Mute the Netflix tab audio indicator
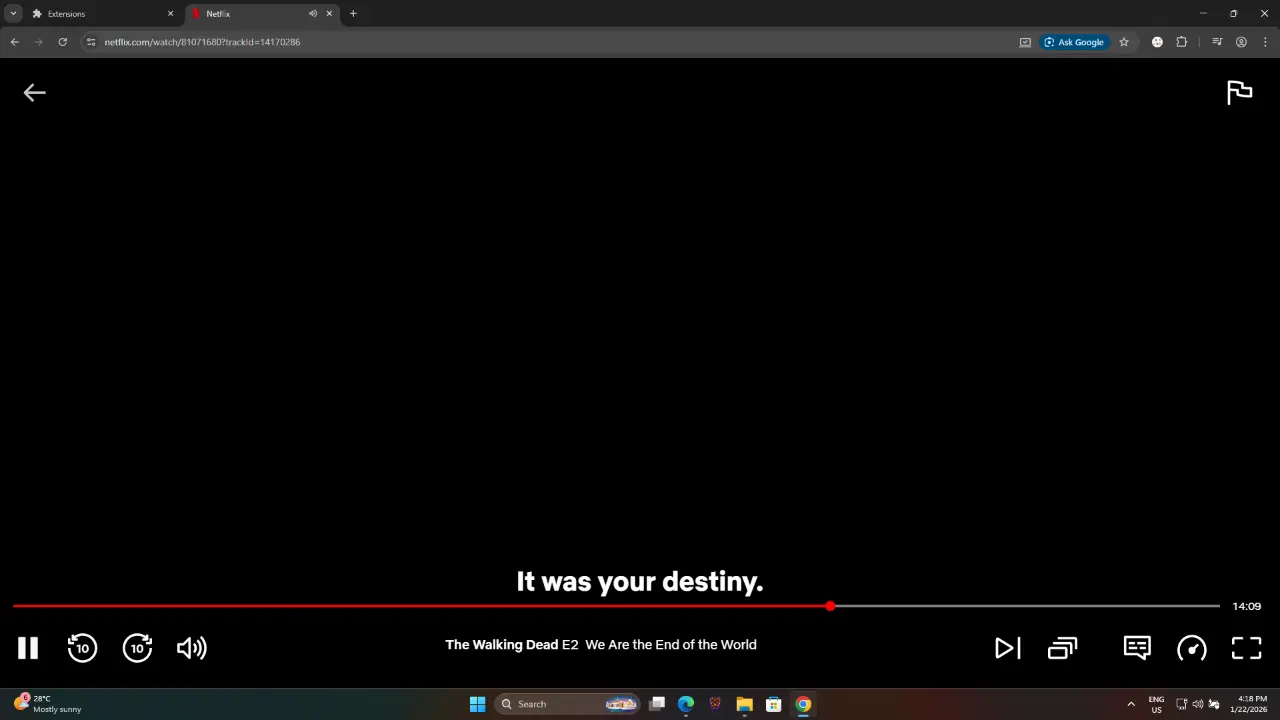This screenshot has width=1280, height=720. [x=313, y=14]
